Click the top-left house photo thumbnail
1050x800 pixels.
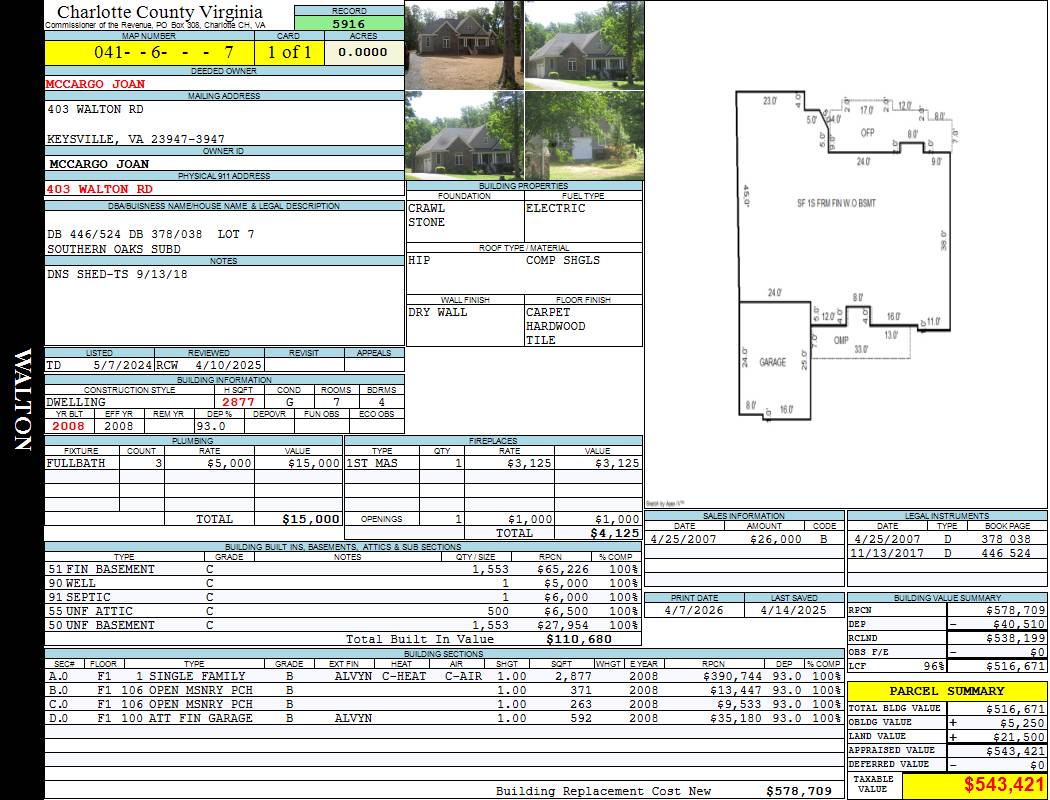pyautogui.click(x=464, y=45)
